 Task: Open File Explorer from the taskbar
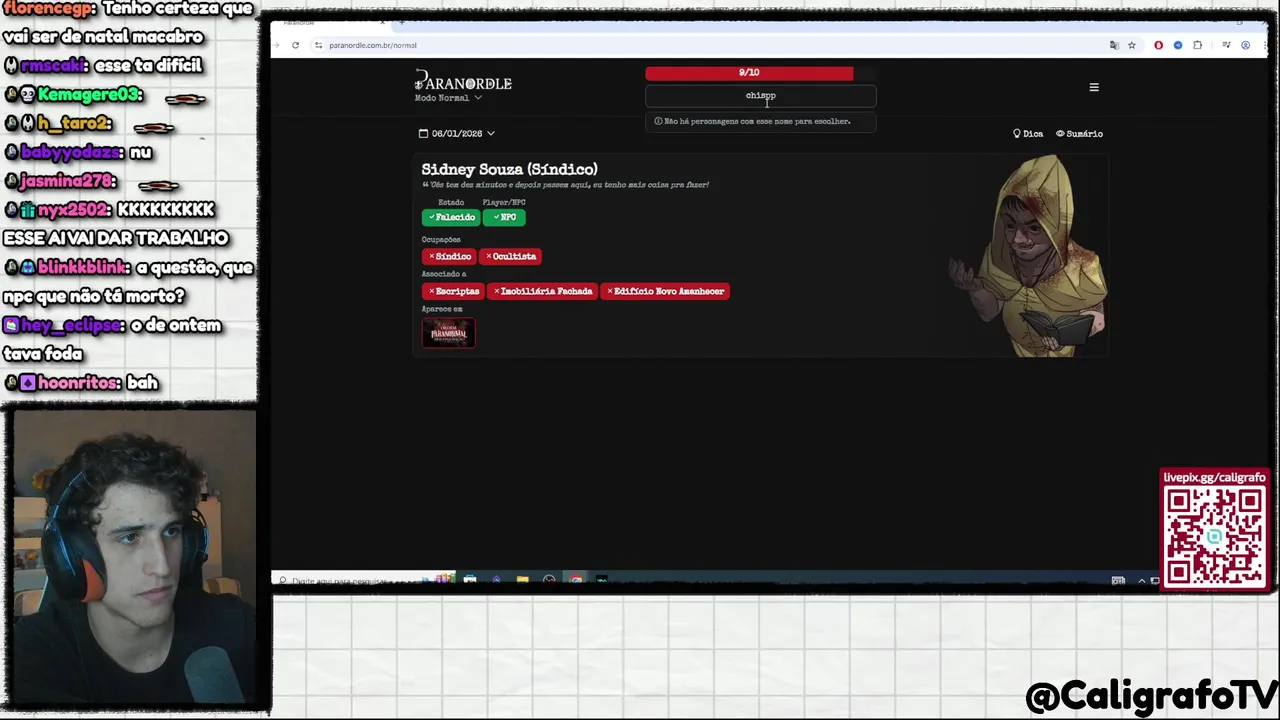tap(522, 580)
